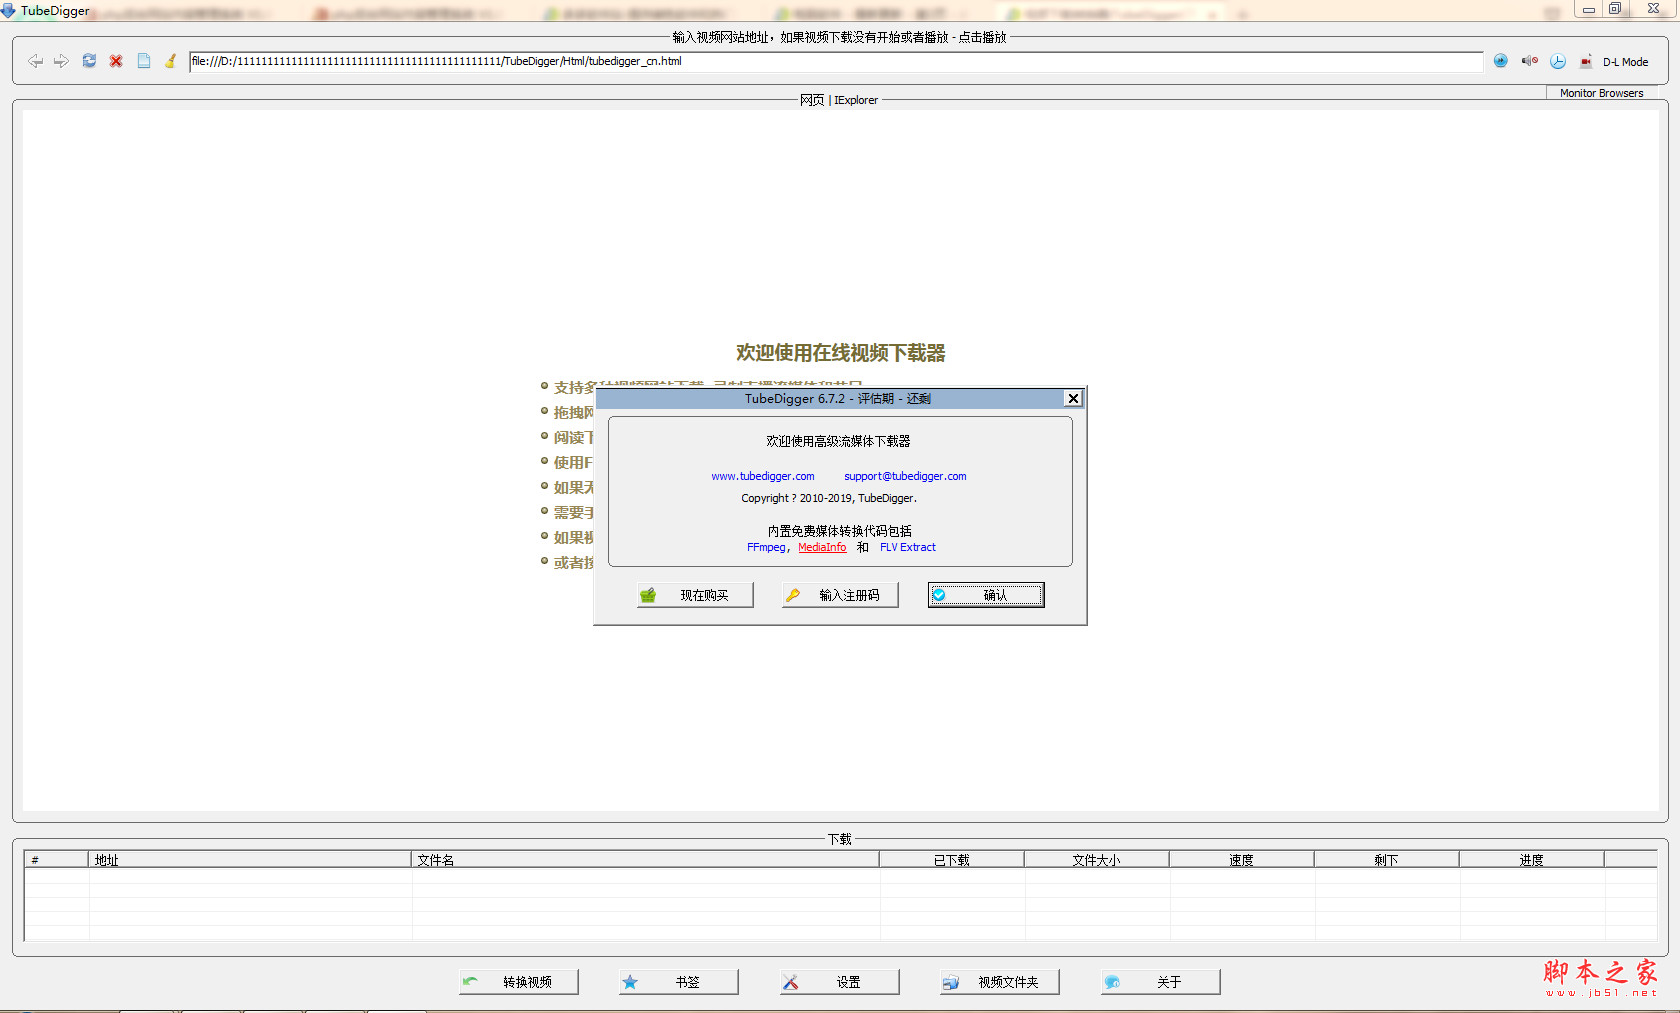Minimize the TubeDigger main window
Screen dimensions: 1680x1013
click(x=1588, y=9)
